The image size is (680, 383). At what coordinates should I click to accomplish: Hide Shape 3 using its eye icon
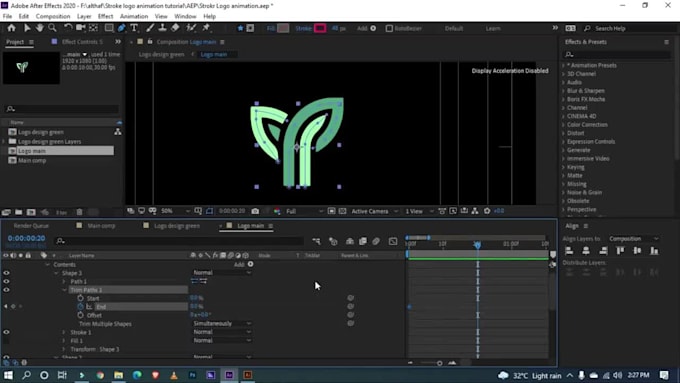(6, 273)
